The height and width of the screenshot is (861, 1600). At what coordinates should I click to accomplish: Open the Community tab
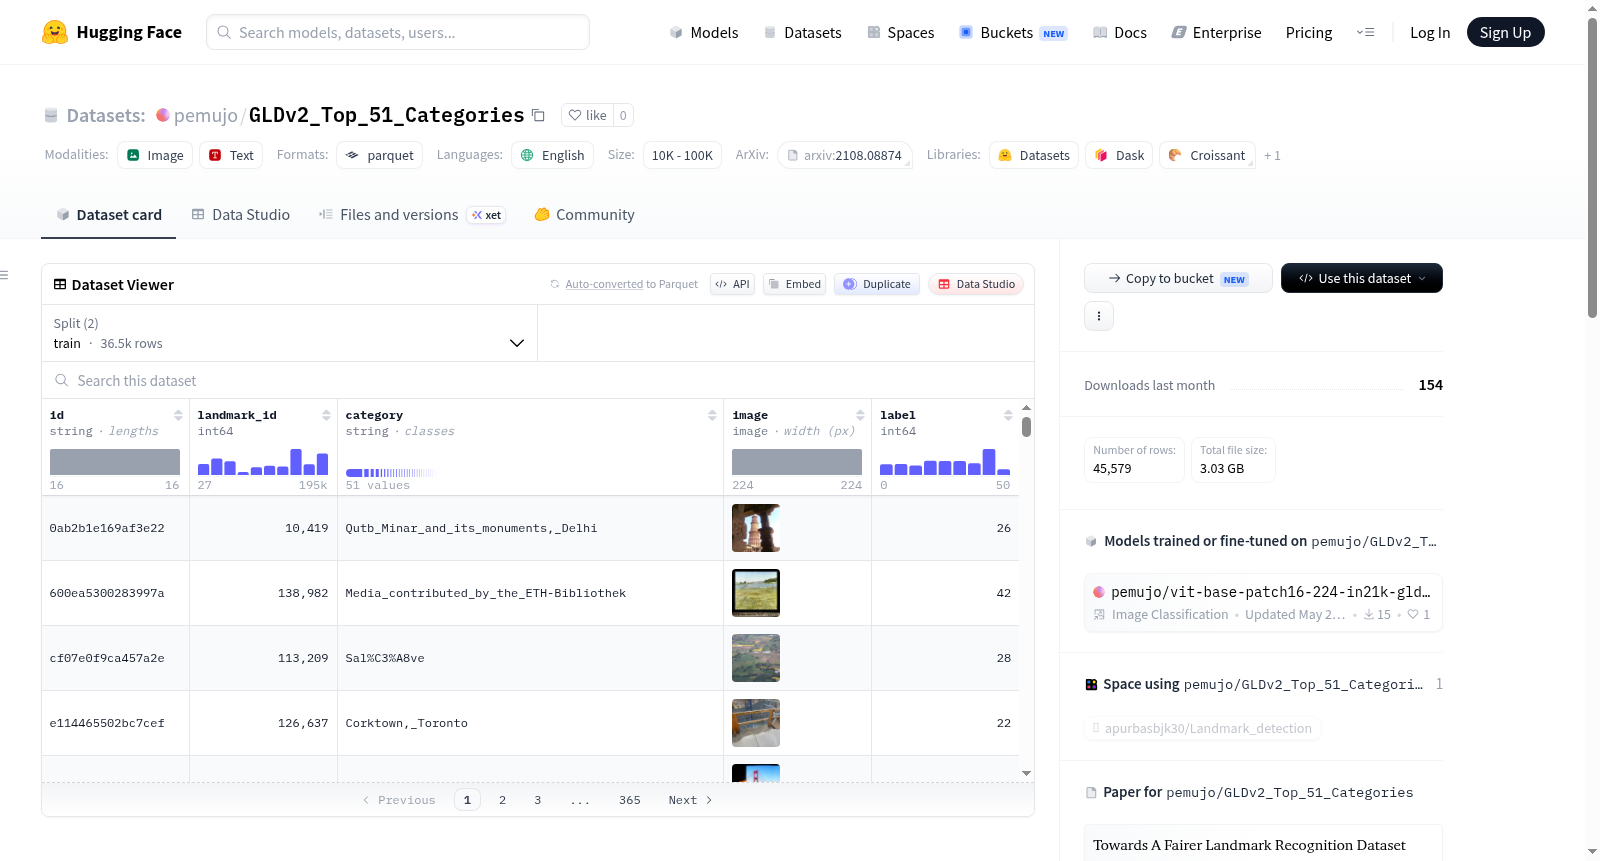(584, 214)
